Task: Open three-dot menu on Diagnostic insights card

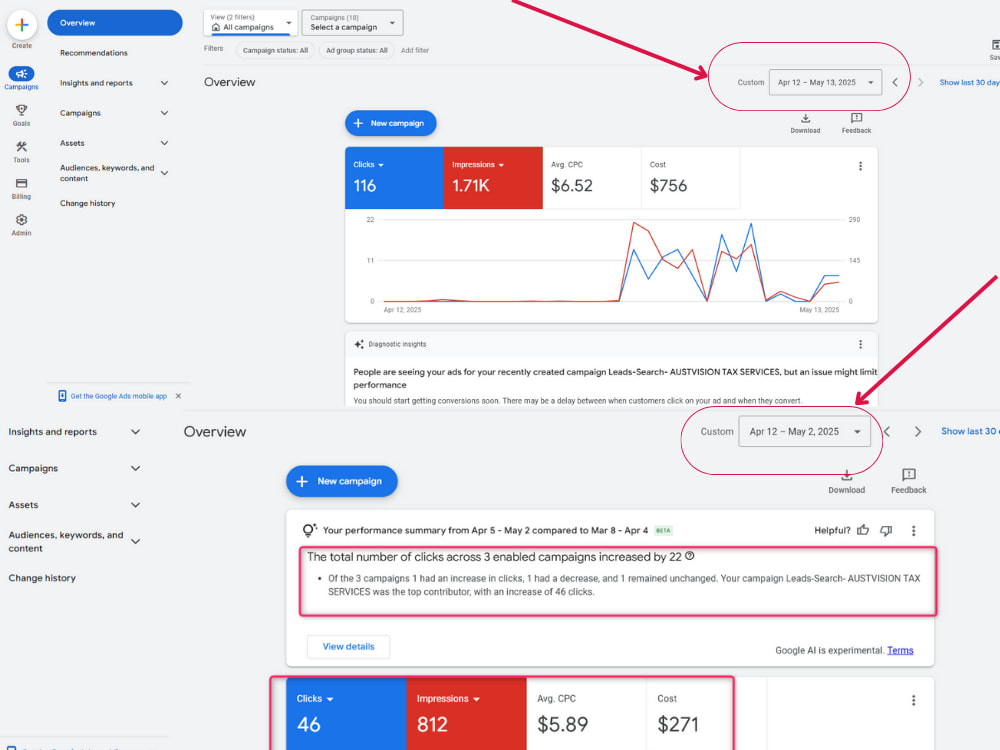Action: pyautogui.click(x=860, y=344)
